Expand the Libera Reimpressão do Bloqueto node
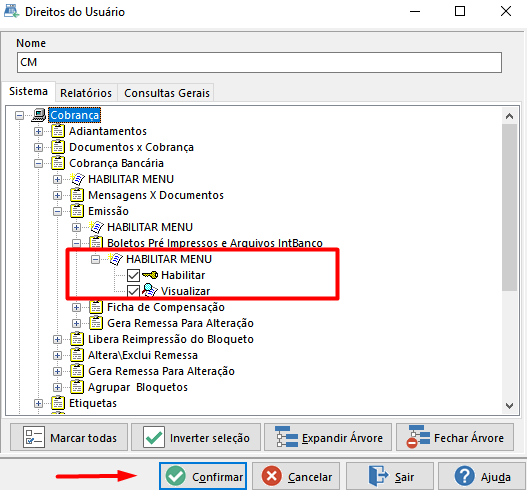Image resolution: width=527 pixels, height=490 pixels. (57, 339)
